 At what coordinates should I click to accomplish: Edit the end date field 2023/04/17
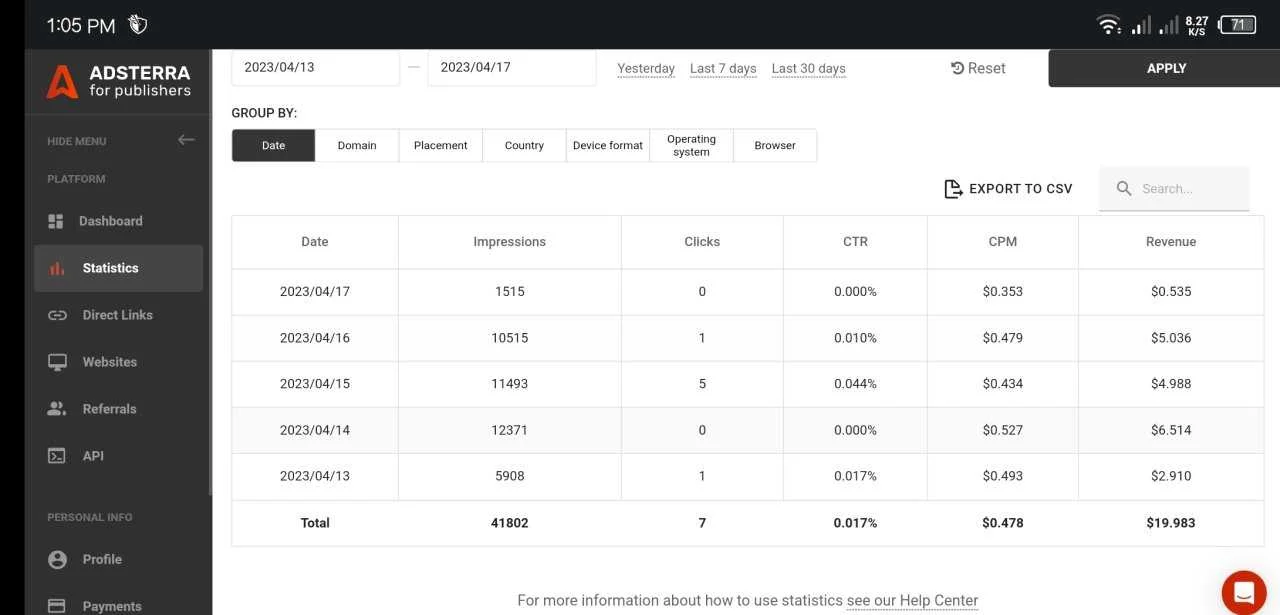[x=512, y=67]
